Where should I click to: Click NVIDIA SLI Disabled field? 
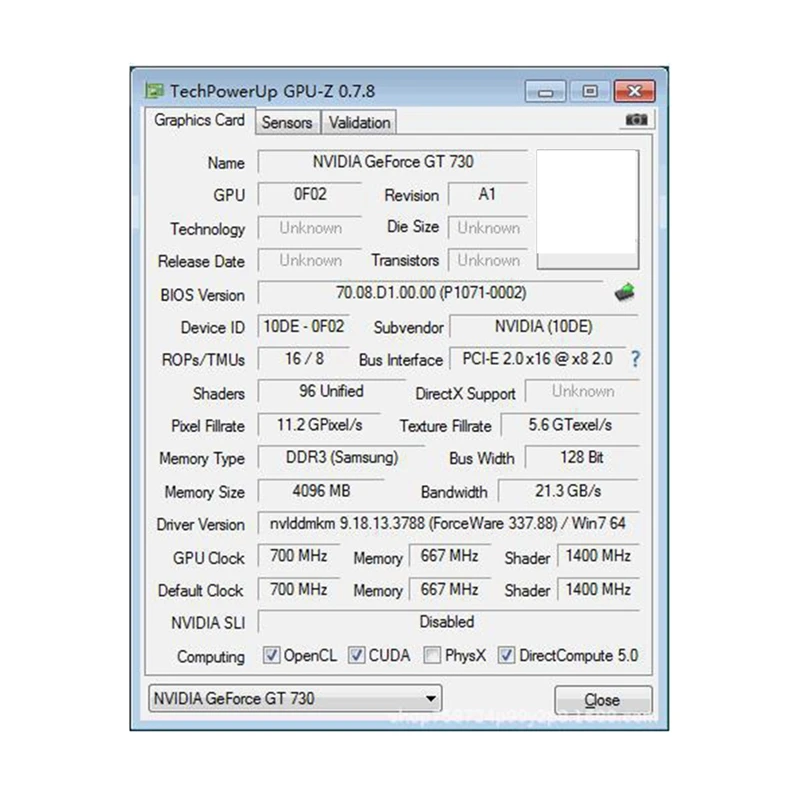(448, 622)
